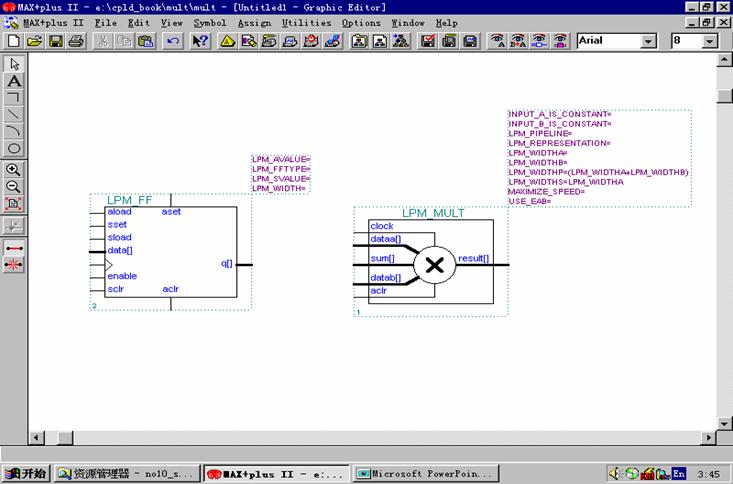Click the LPM_WIDTHA= parameter text

coord(538,153)
